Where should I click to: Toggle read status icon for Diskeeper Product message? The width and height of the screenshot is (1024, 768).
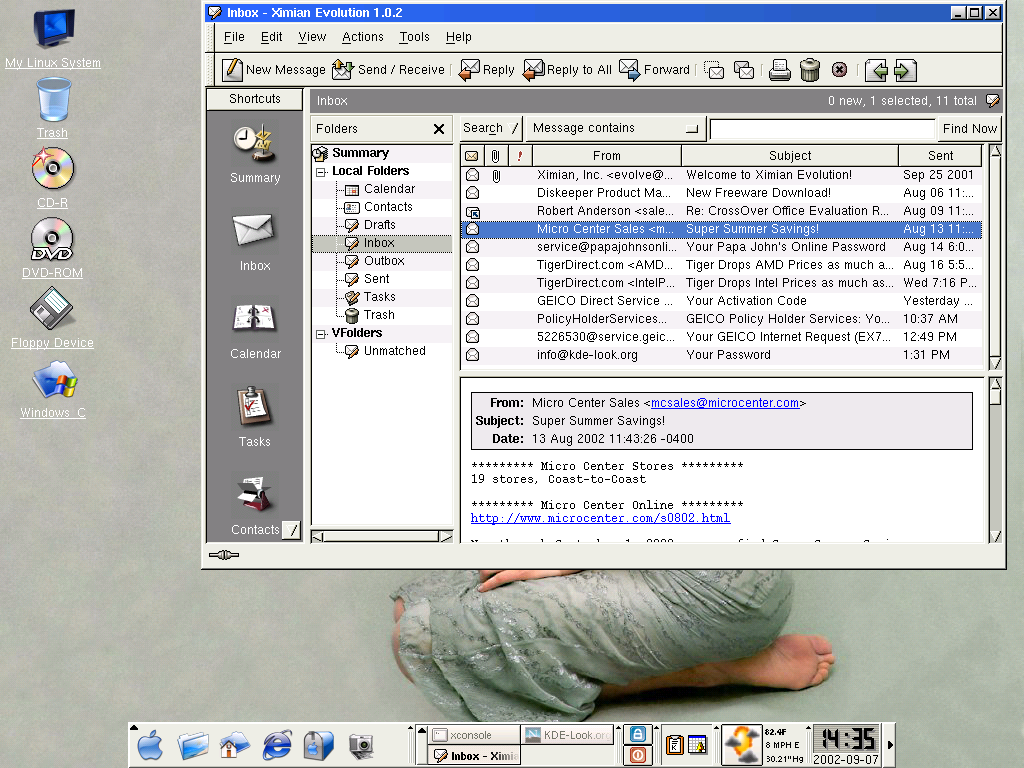472,193
